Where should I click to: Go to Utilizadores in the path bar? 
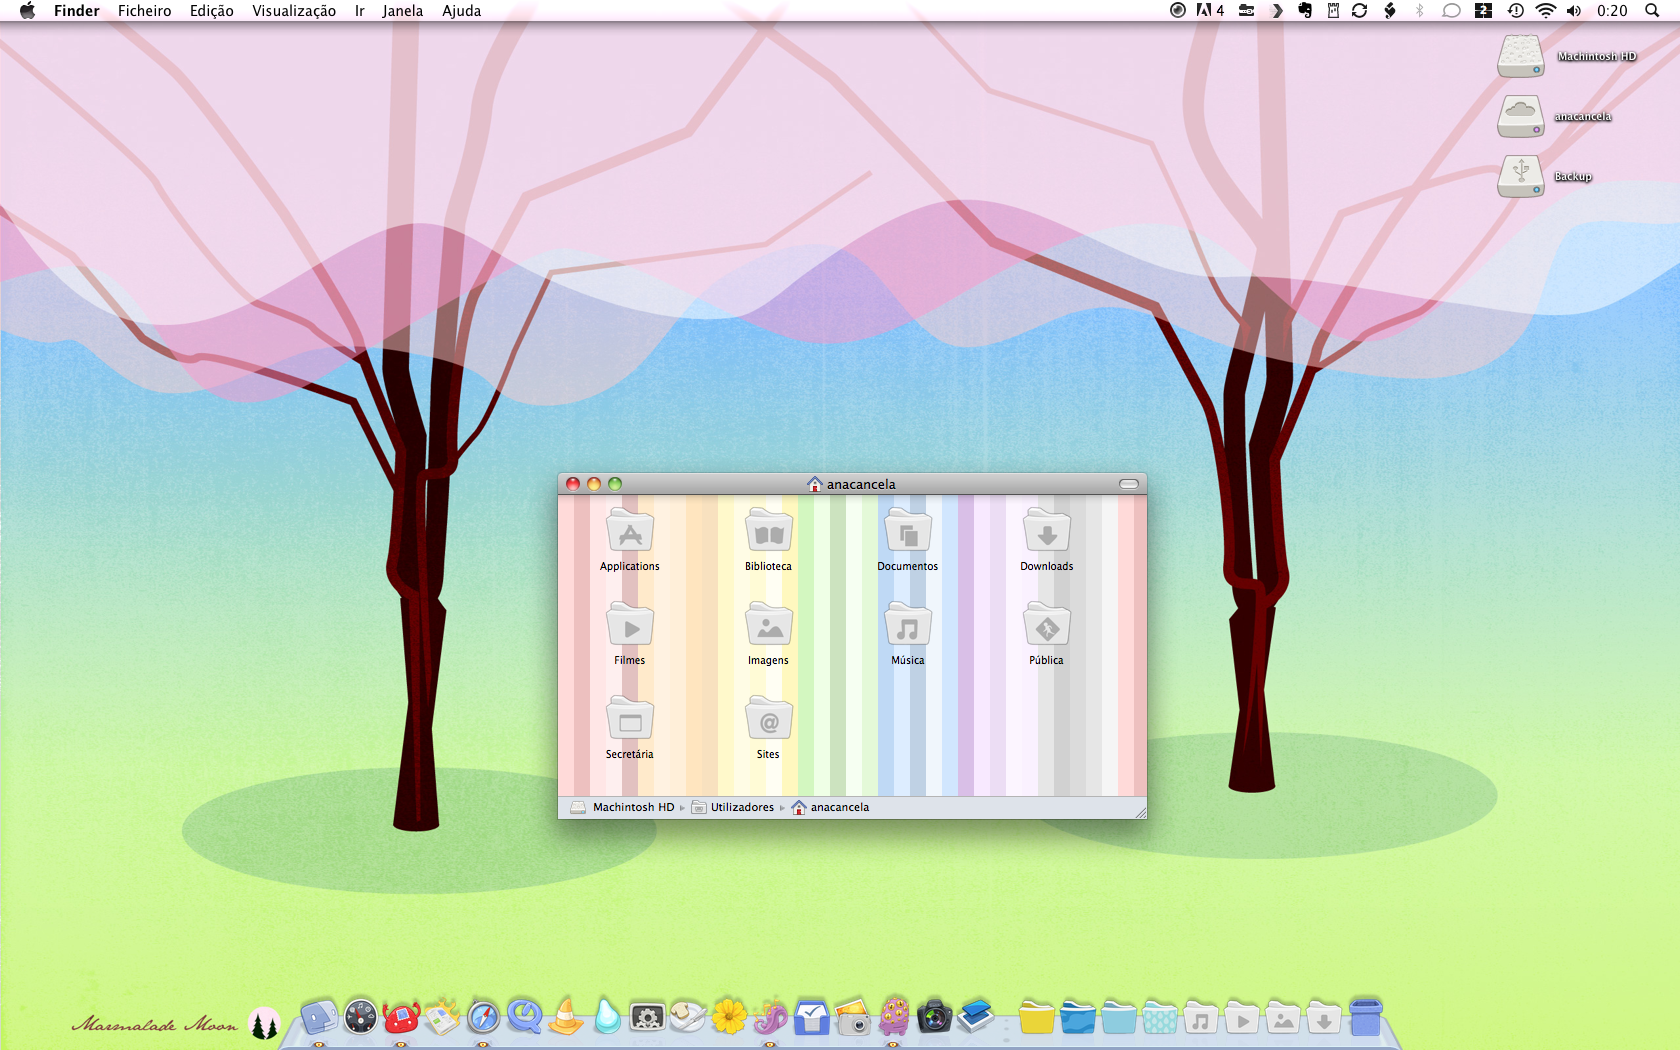pyautogui.click(x=733, y=807)
